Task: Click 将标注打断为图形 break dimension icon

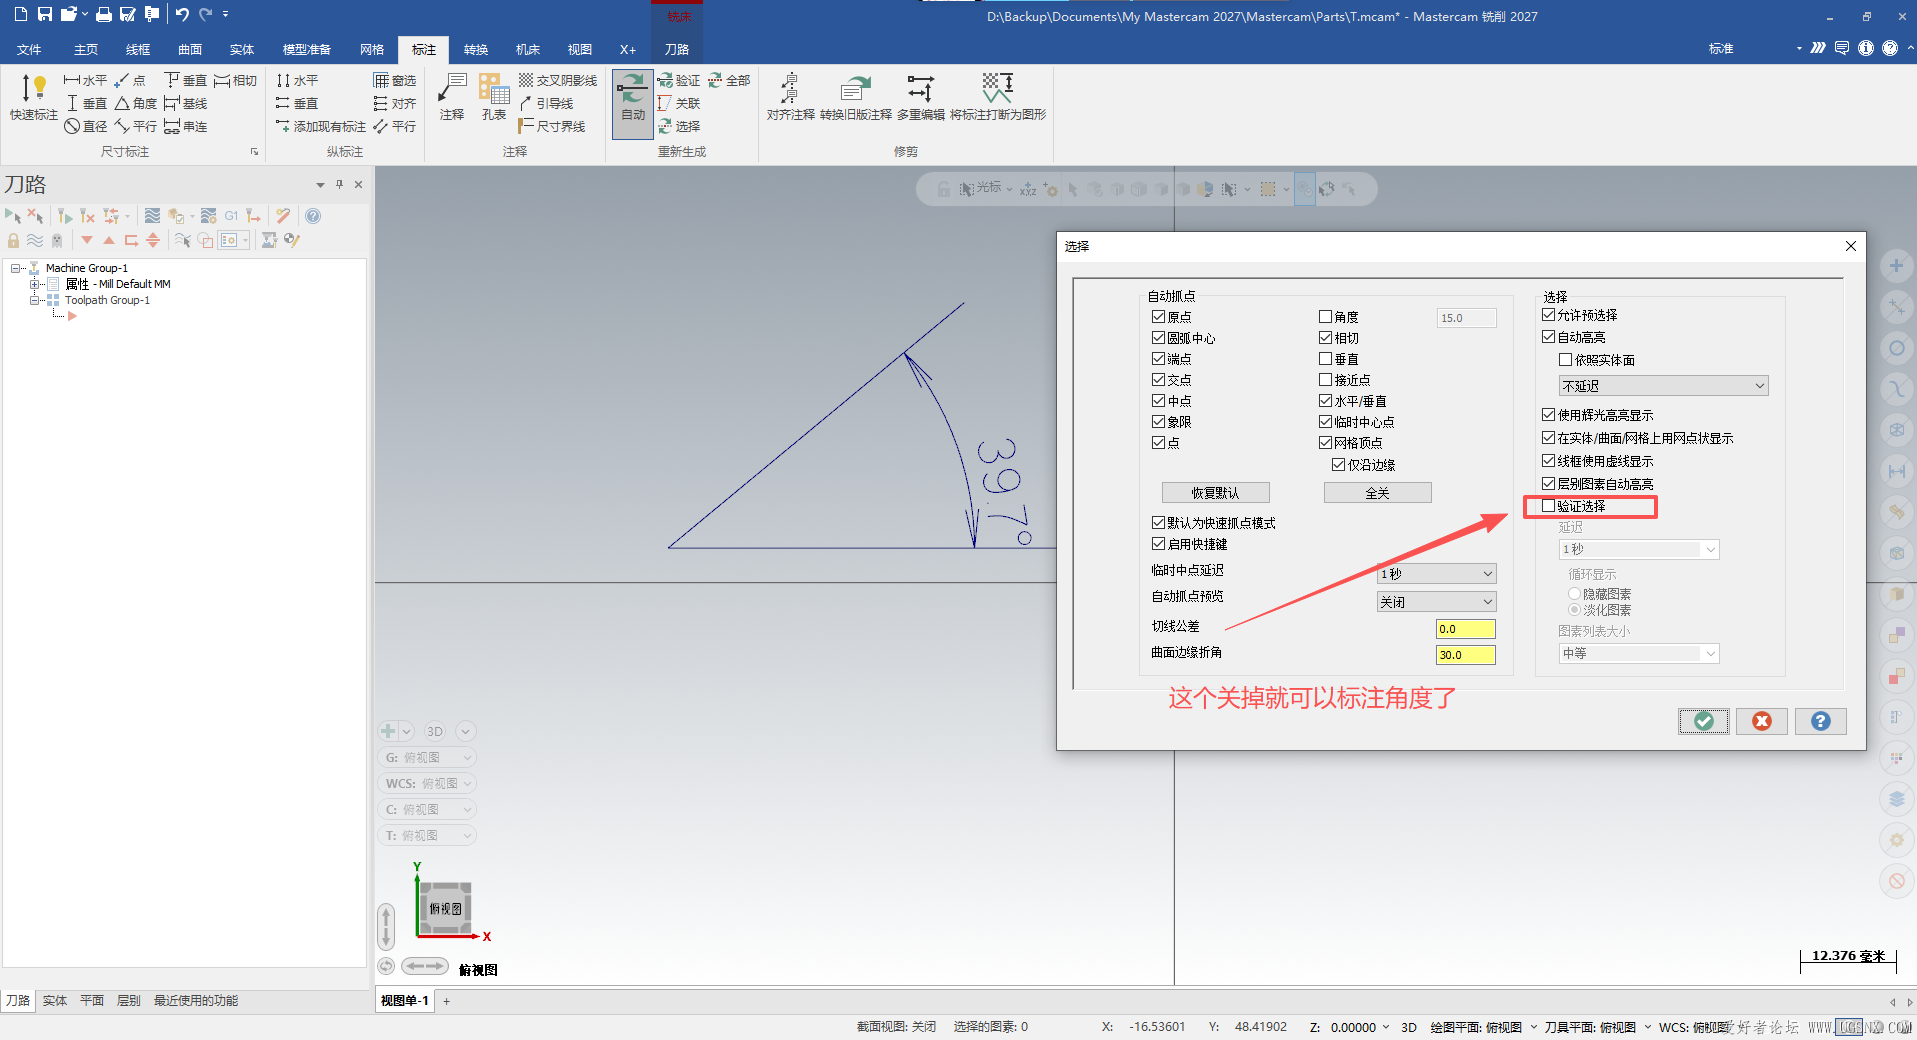Action: (997, 97)
